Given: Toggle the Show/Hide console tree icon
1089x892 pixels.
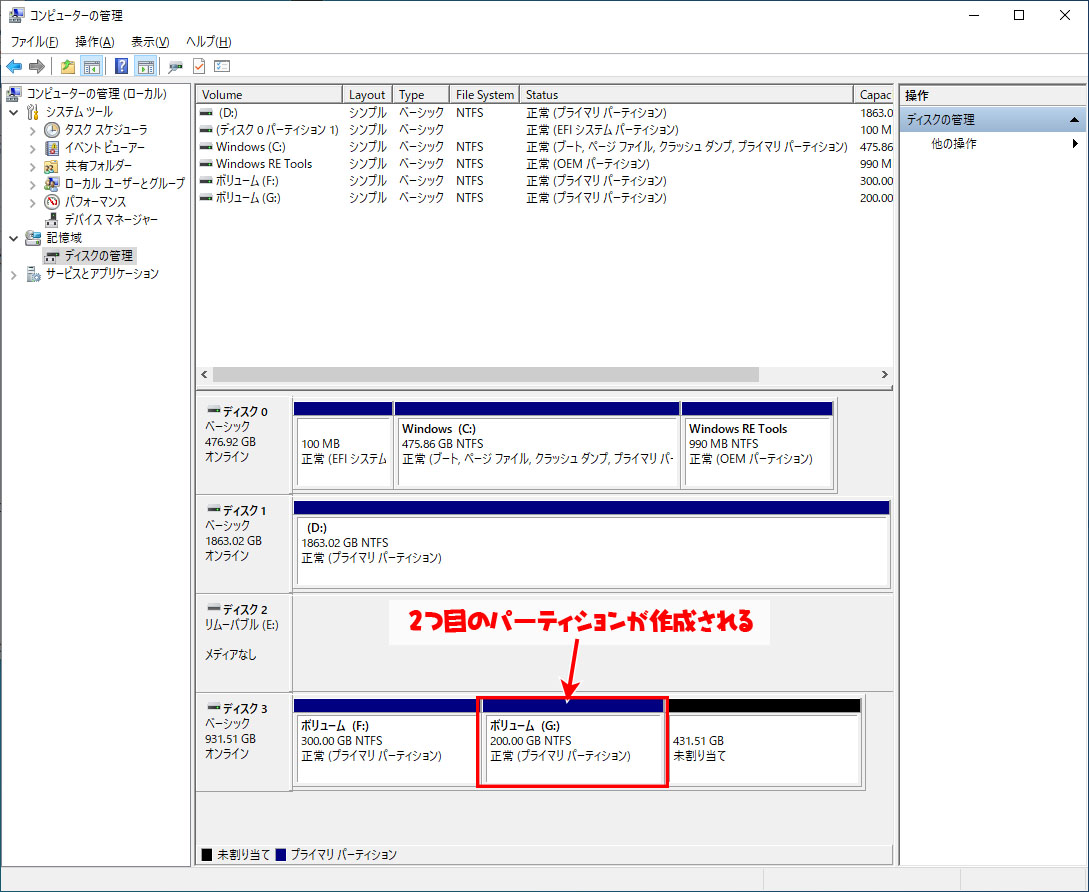Looking at the screenshot, I should (91, 67).
